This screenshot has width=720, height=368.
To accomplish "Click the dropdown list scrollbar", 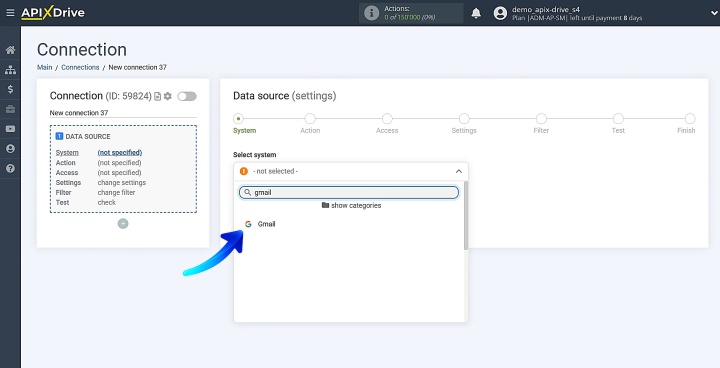I will tap(466, 216).
